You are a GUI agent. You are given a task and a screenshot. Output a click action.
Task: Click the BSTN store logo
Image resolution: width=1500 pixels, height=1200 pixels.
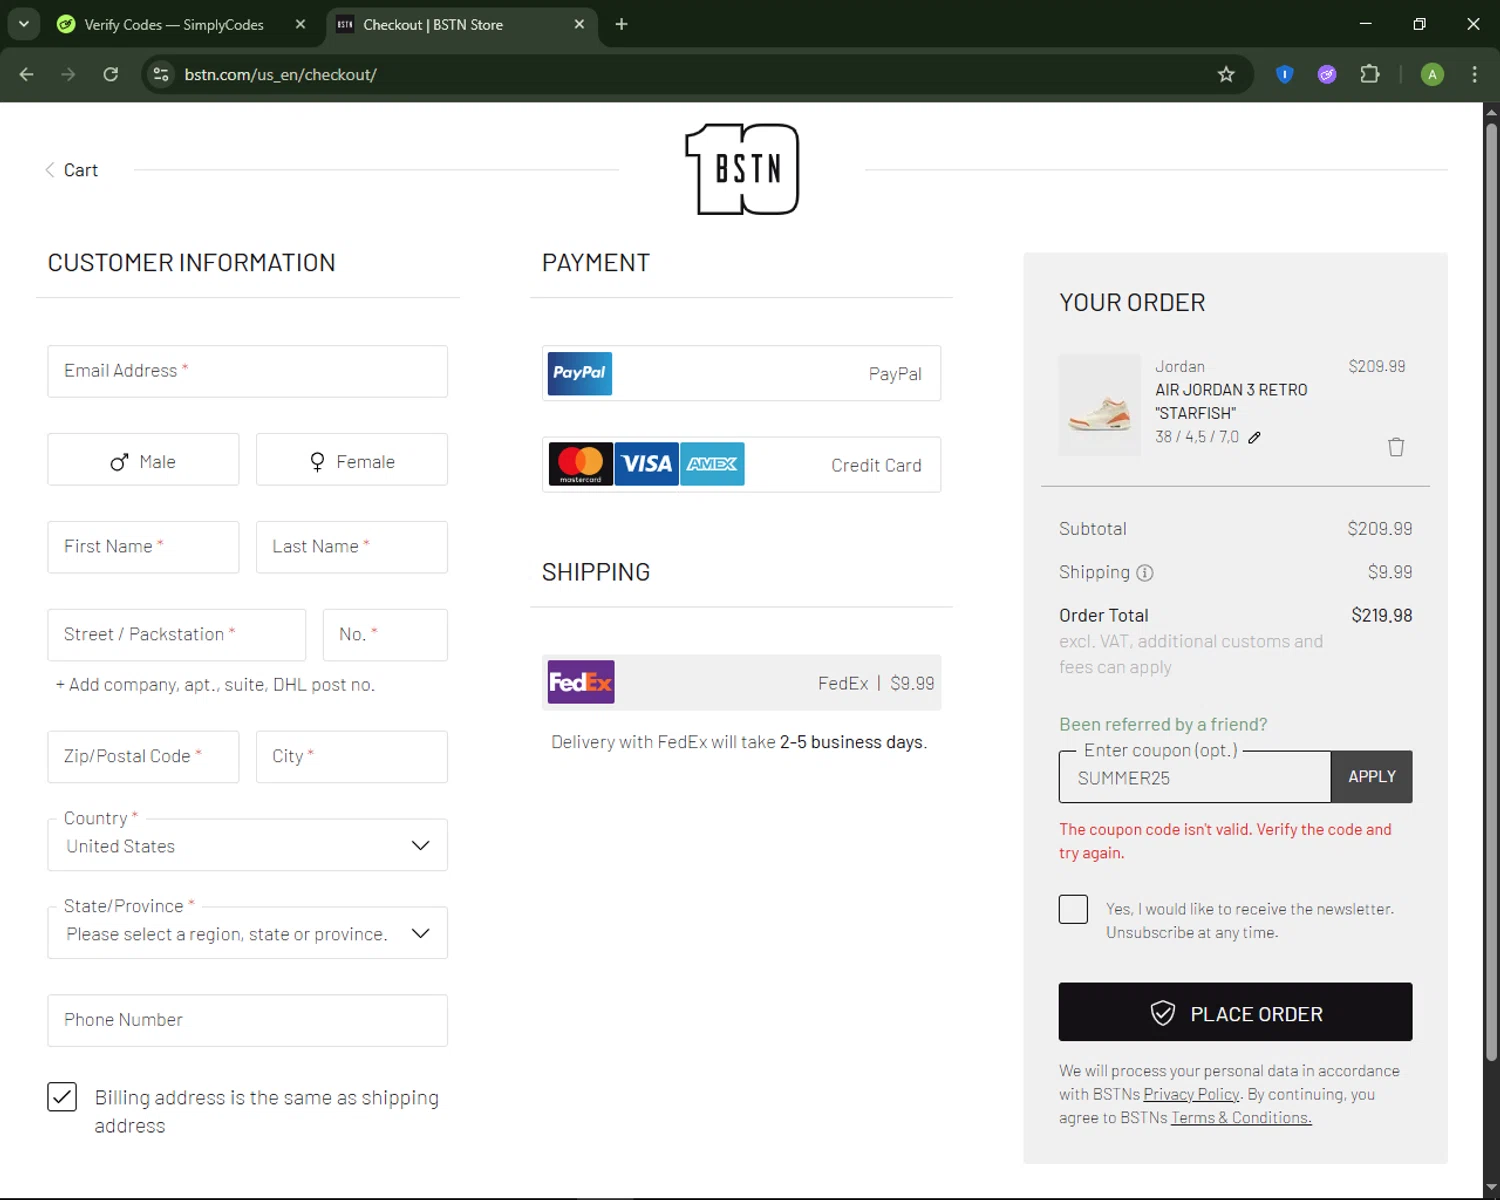742,169
